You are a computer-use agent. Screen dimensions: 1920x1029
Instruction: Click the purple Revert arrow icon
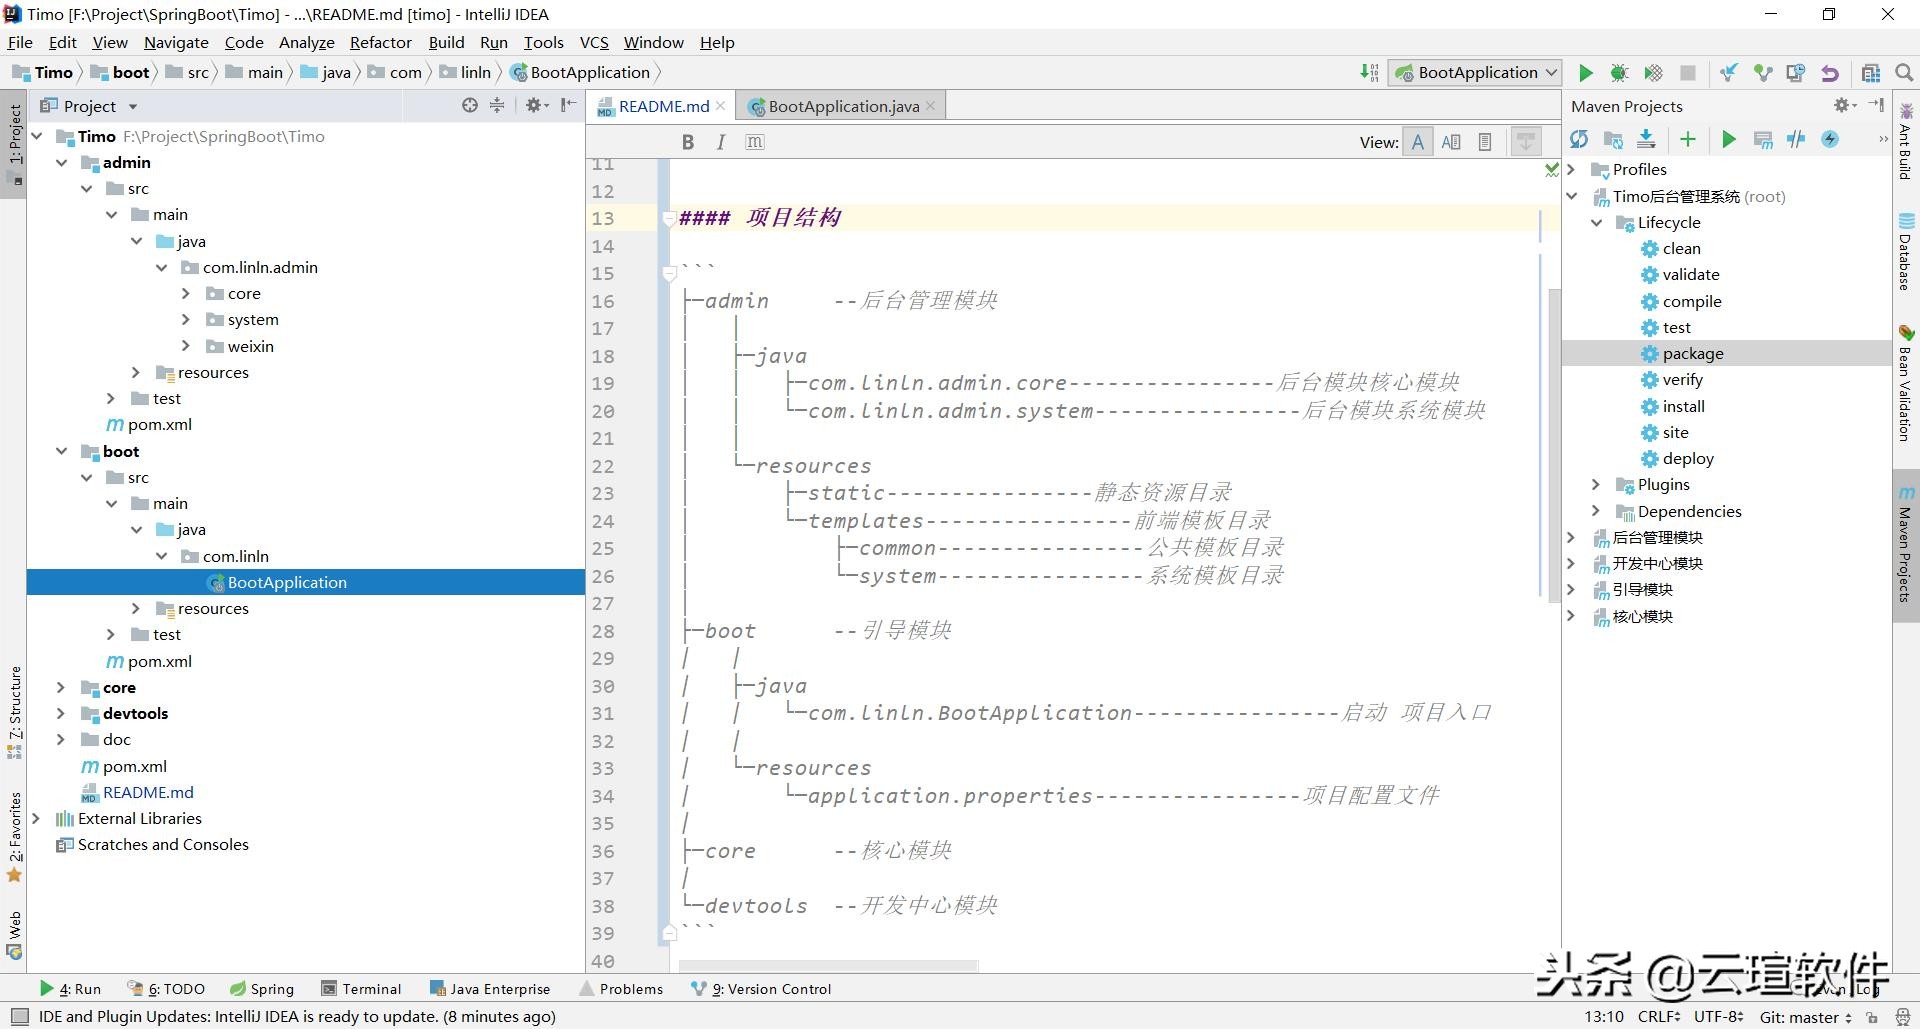tap(1830, 73)
